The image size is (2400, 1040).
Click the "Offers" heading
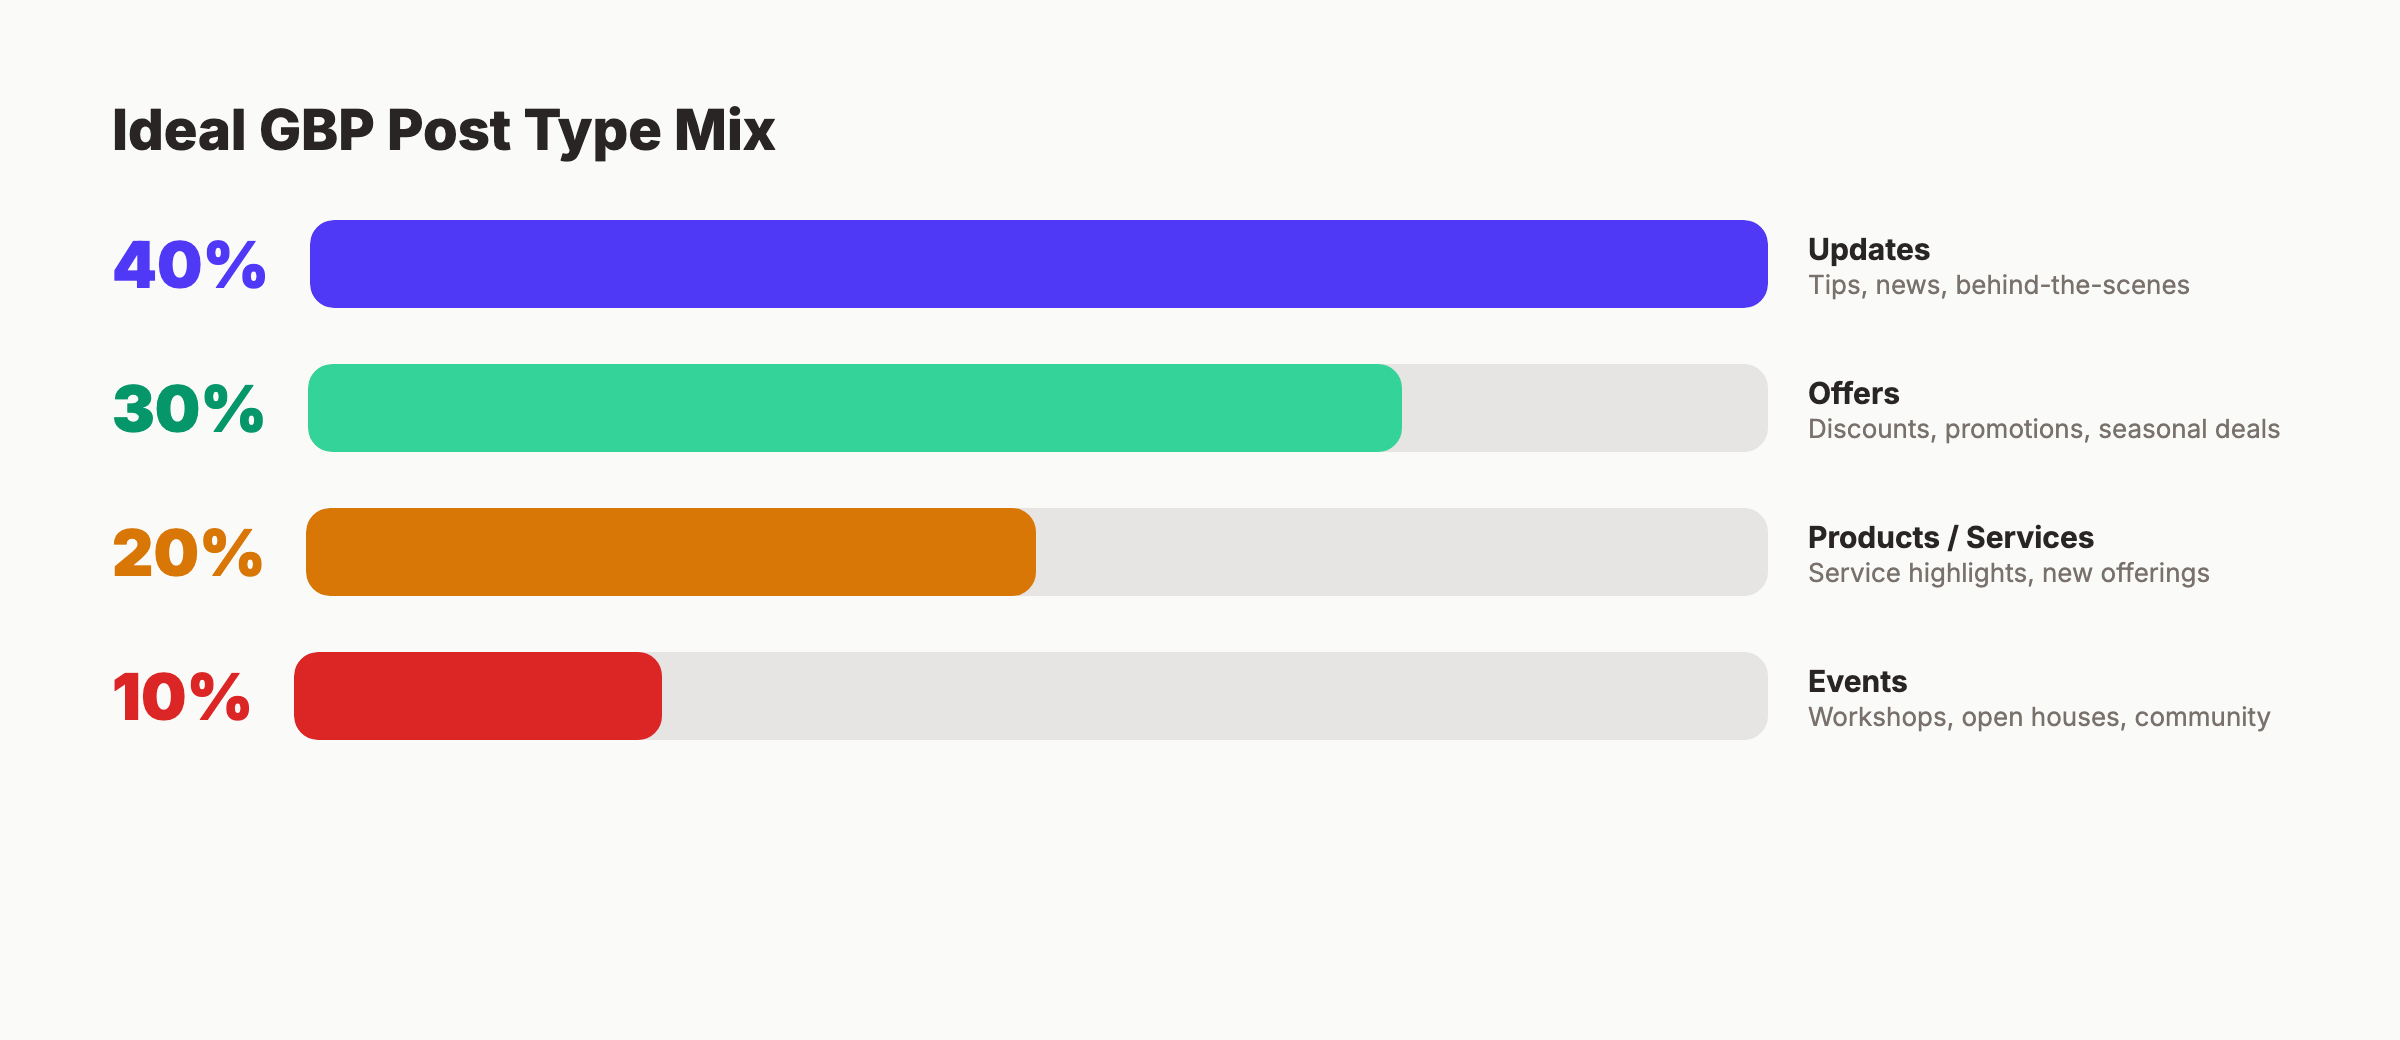click(x=1853, y=393)
